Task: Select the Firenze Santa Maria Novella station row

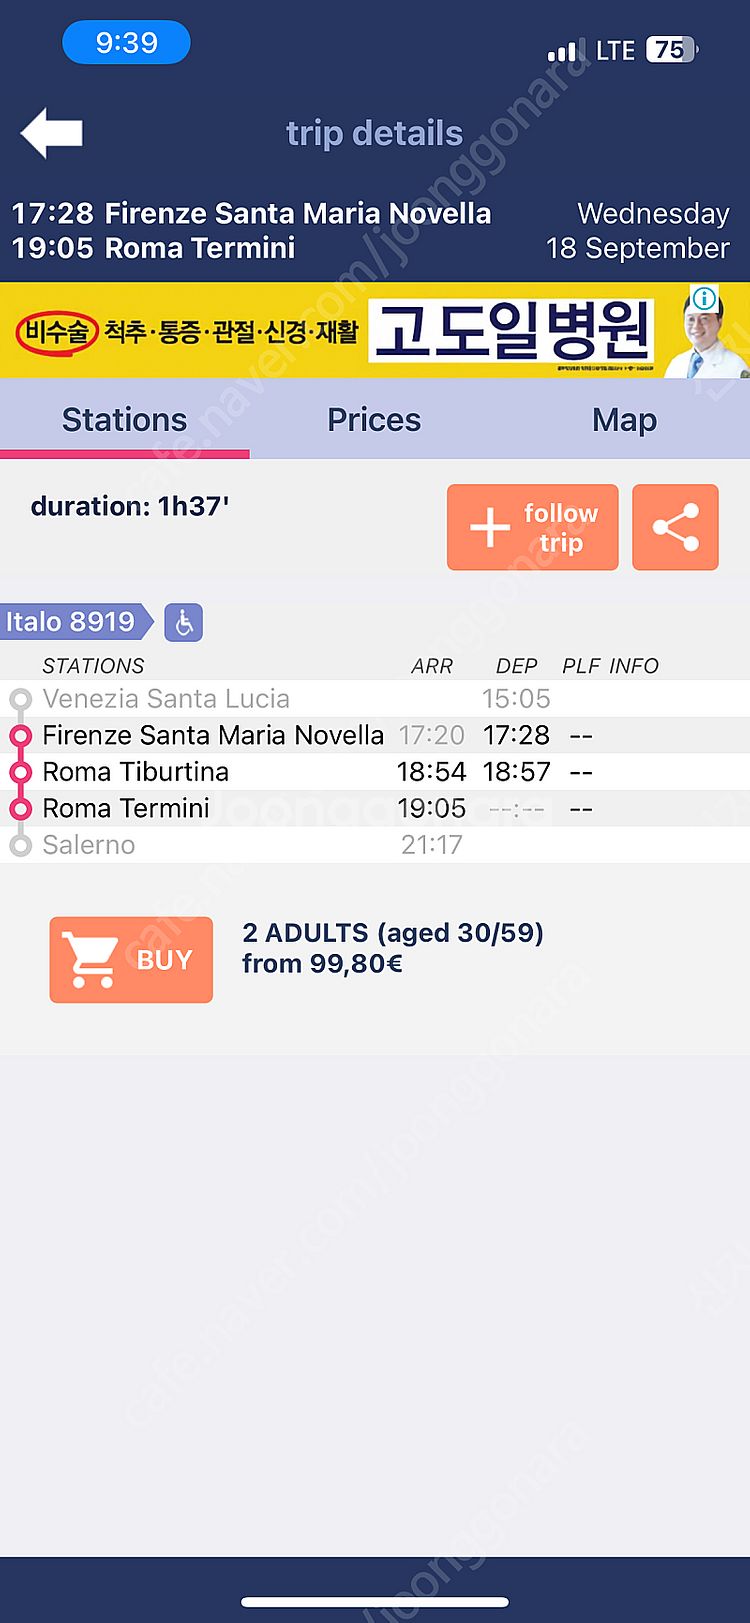Action: (x=375, y=735)
